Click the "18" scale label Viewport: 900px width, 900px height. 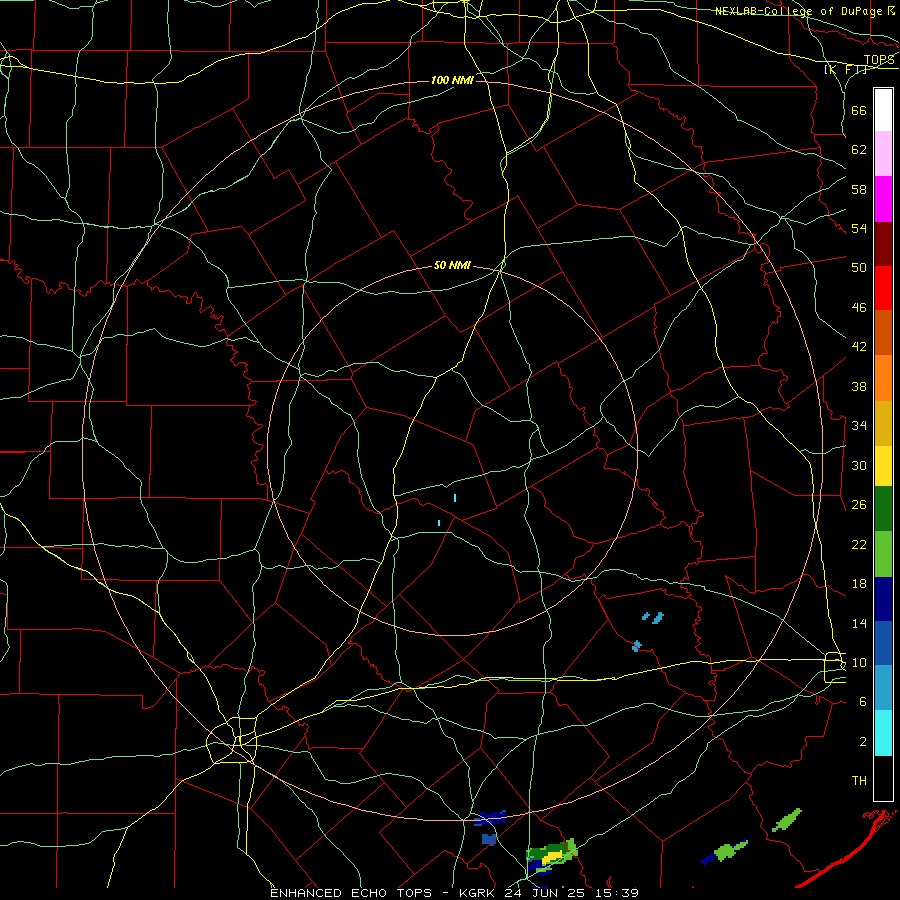pyautogui.click(x=859, y=584)
